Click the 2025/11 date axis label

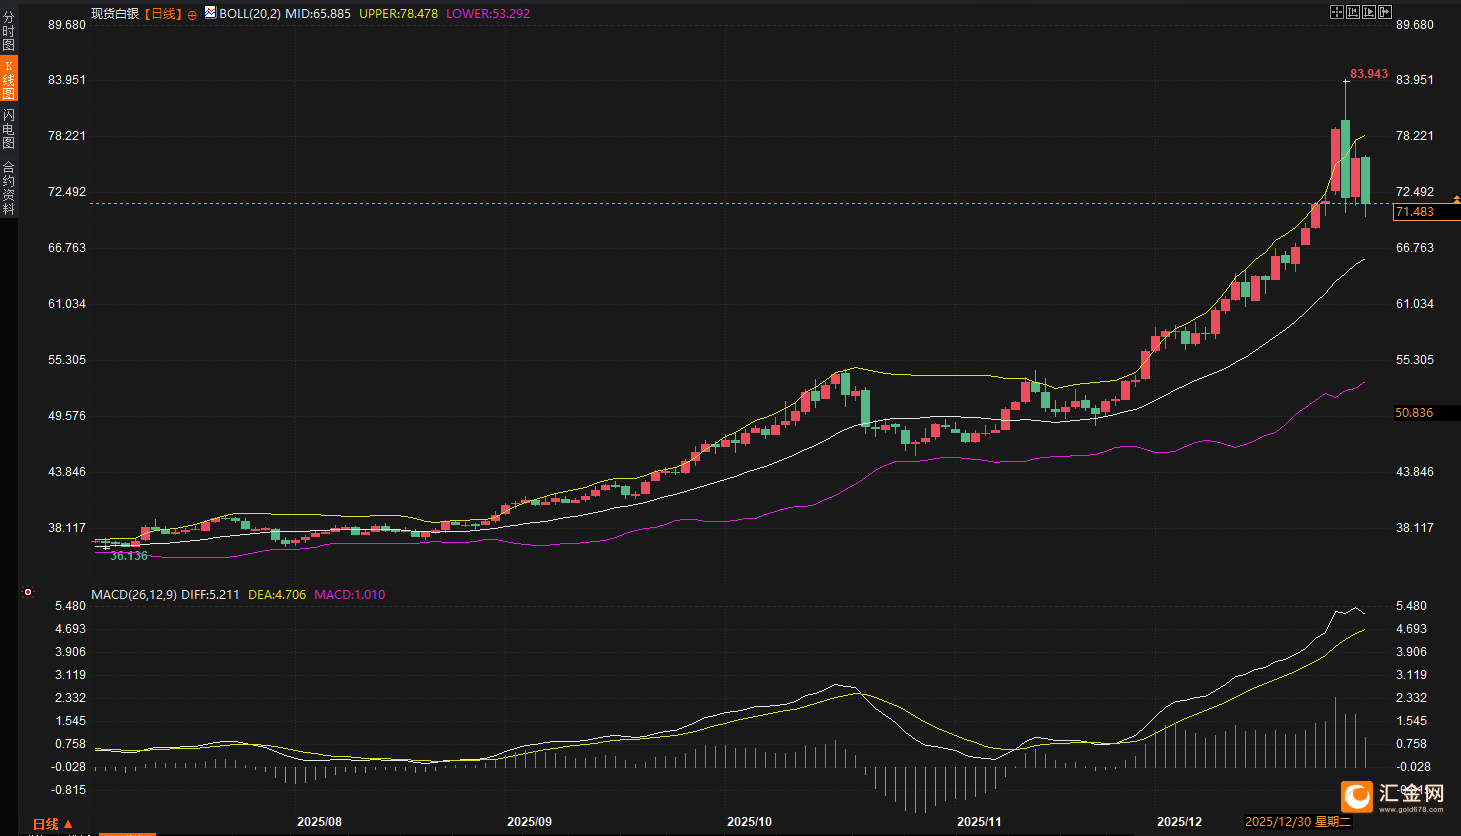[979, 822]
